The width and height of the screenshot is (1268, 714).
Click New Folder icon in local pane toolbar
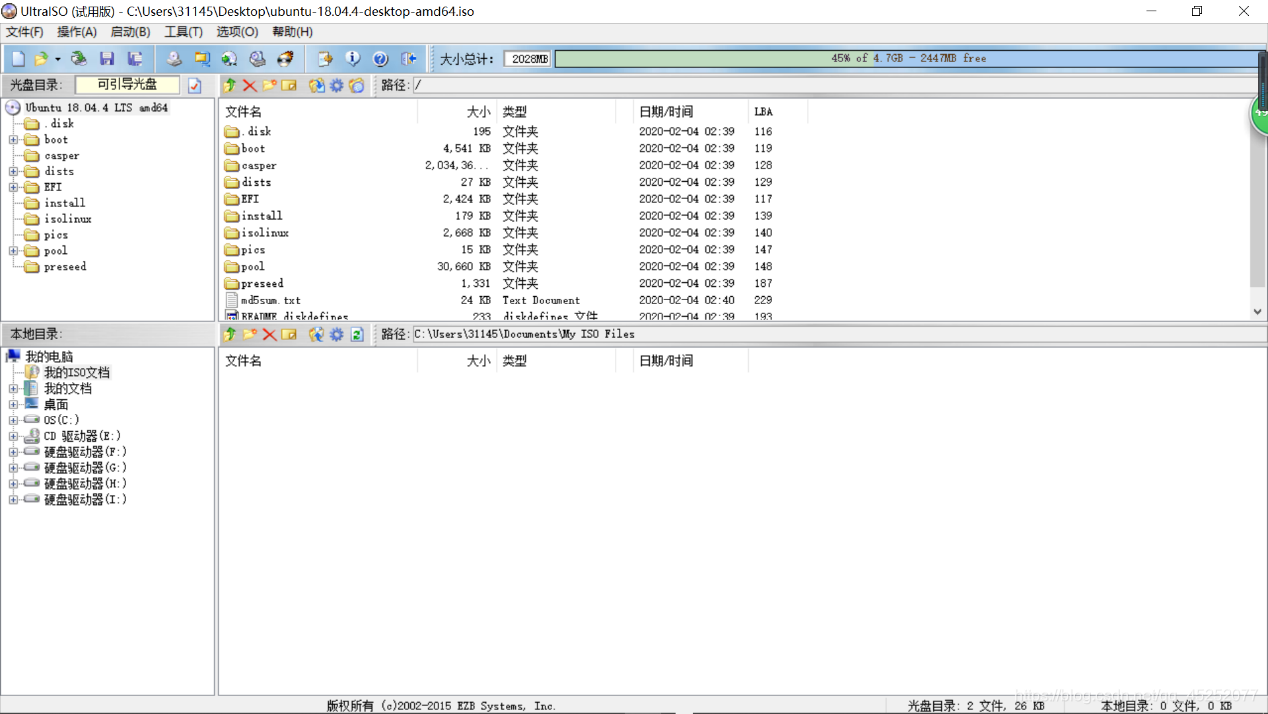[x=250, y=334]
